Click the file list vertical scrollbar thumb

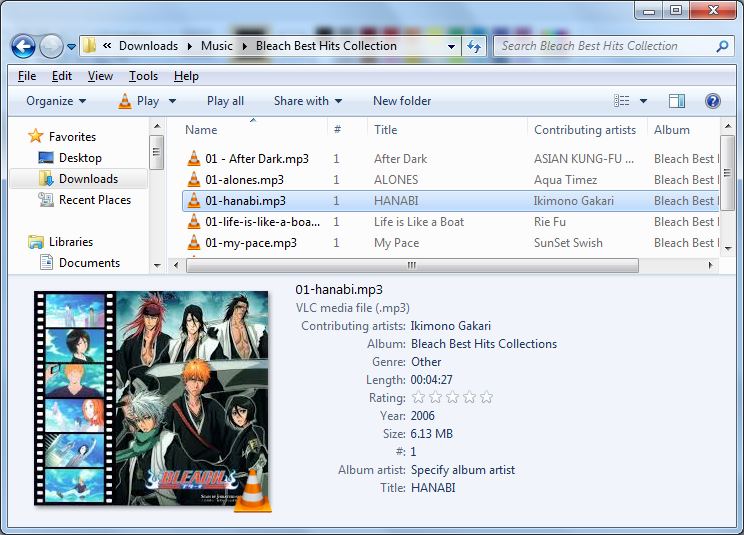[727, 173]
